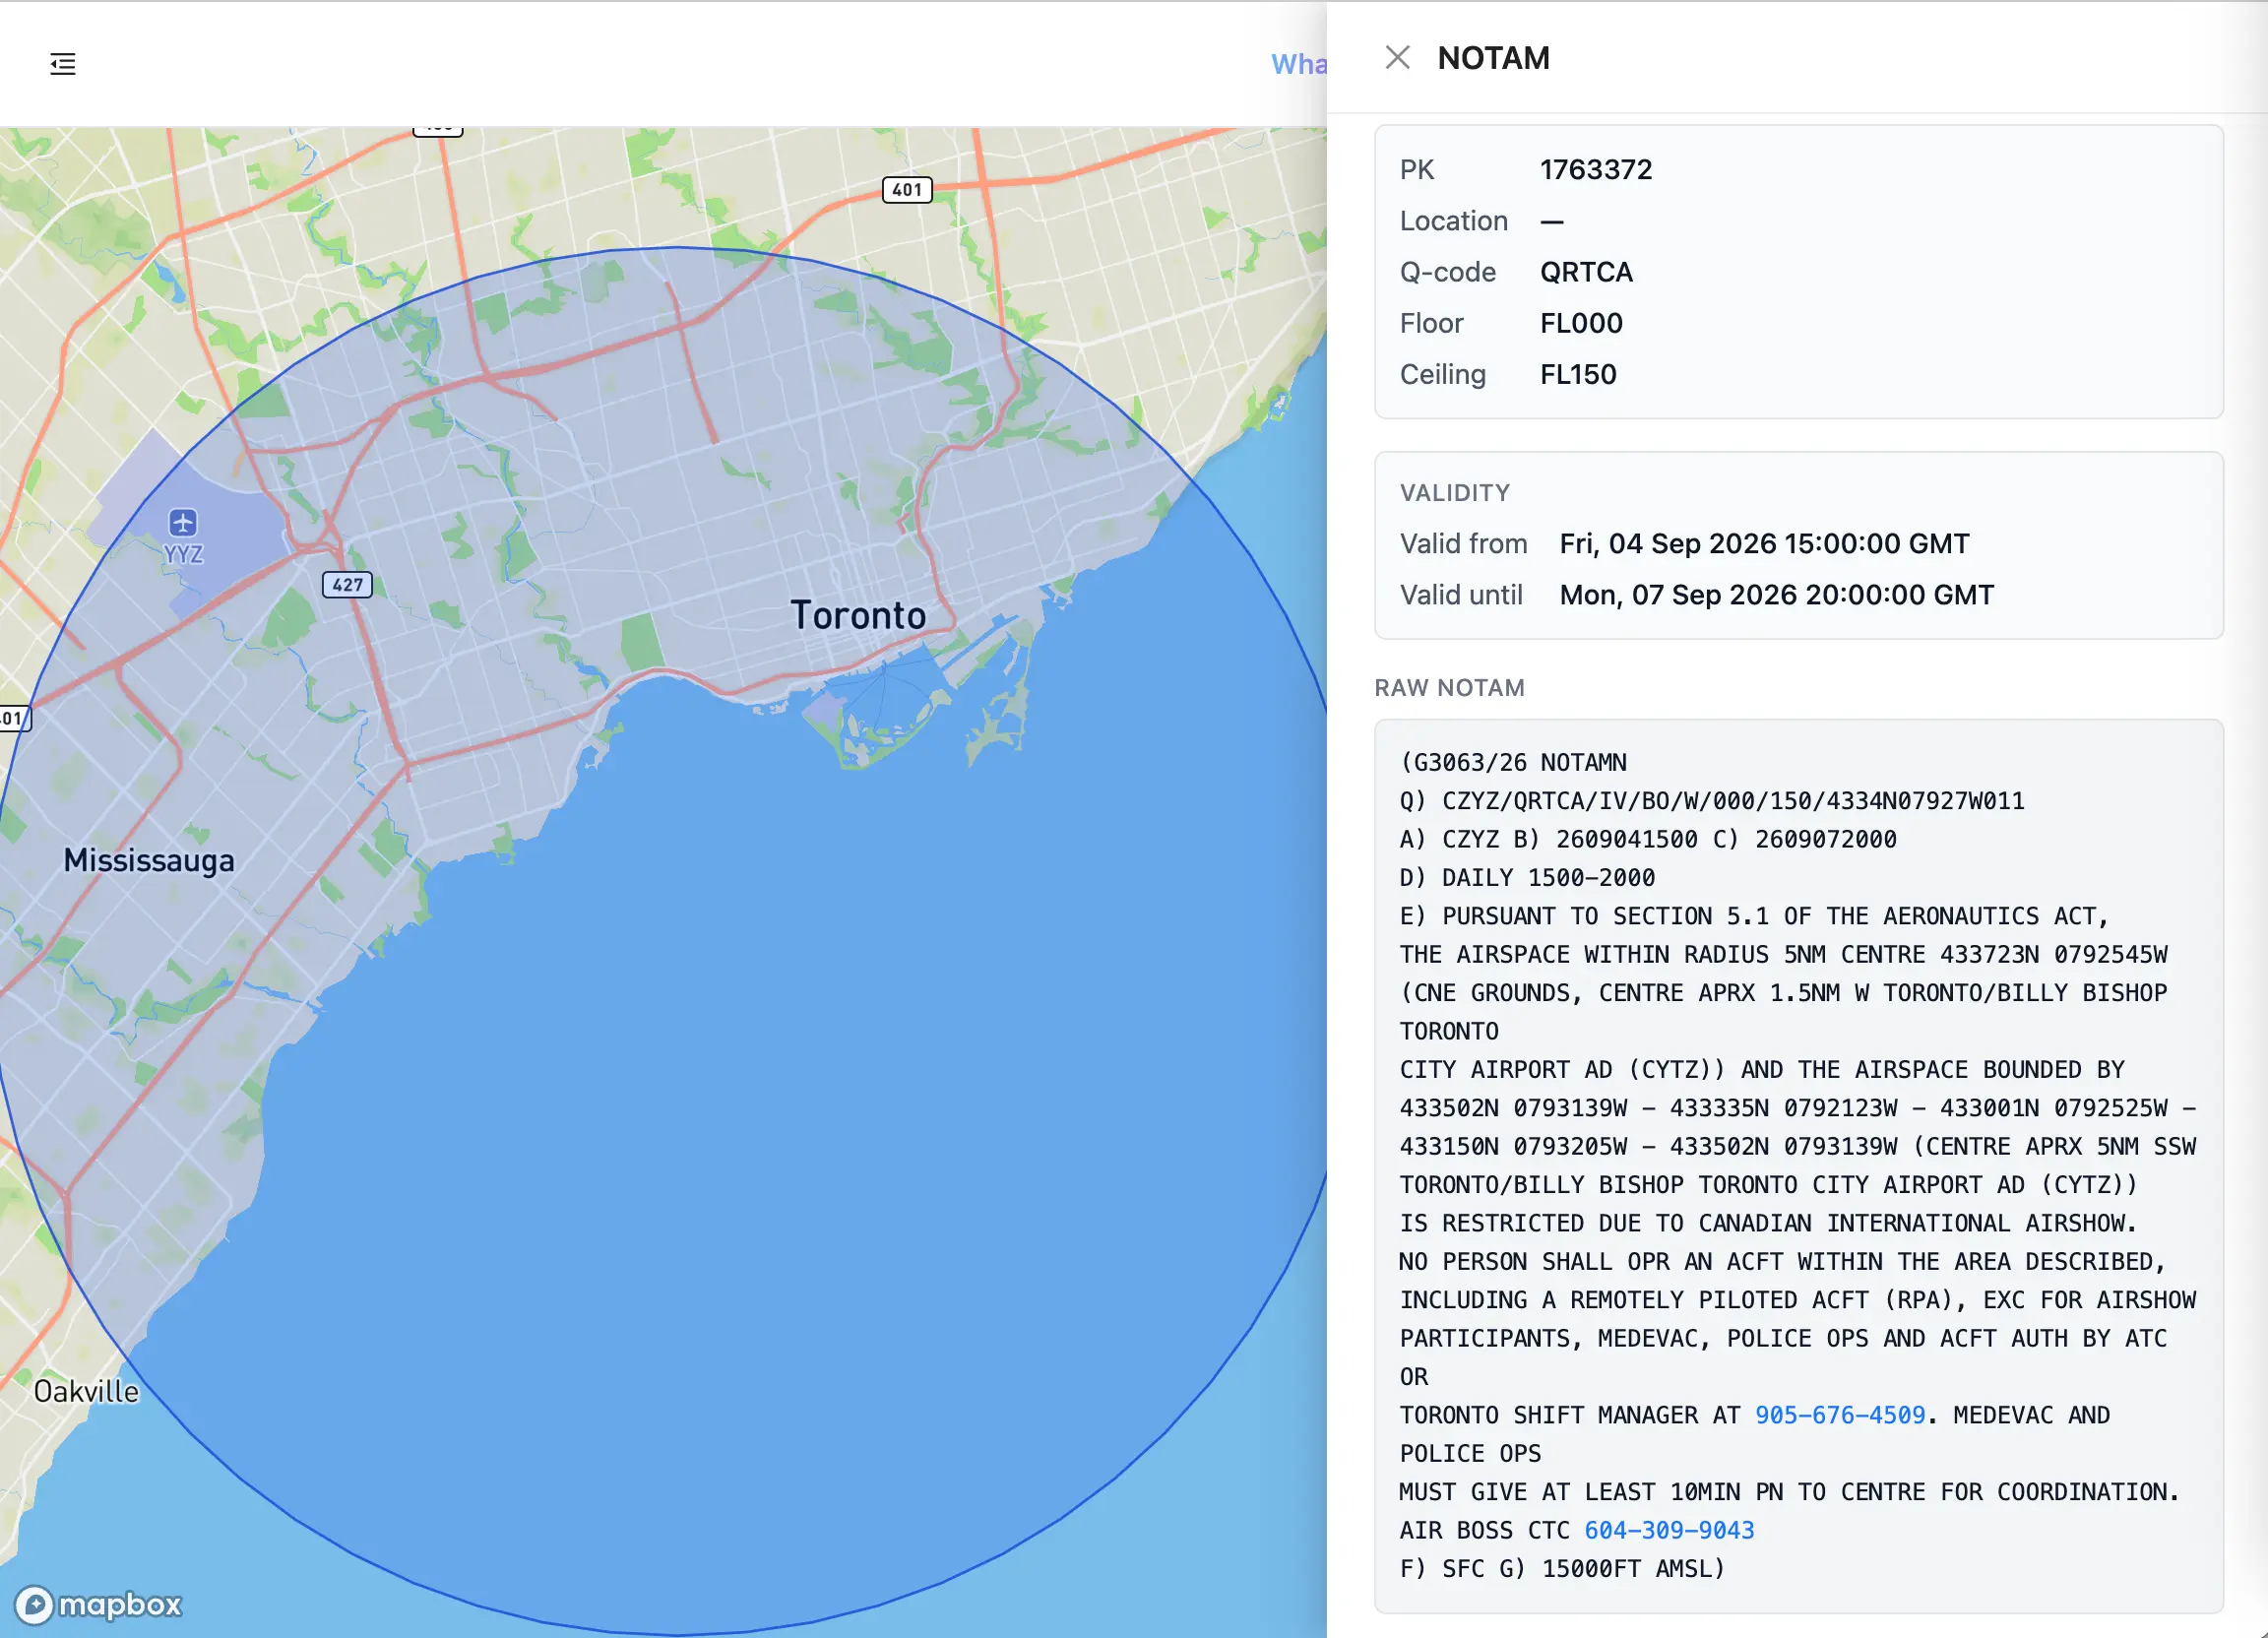Screen dimensions: 2268x1638
Task: Select the Mississauga label on map
Action: 149,860
